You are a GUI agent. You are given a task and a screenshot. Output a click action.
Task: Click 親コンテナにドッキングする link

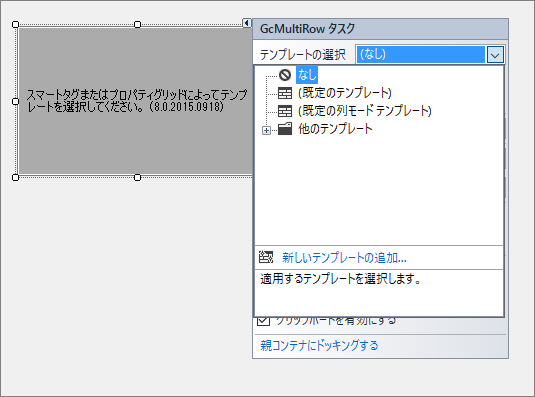pos(319,345)
